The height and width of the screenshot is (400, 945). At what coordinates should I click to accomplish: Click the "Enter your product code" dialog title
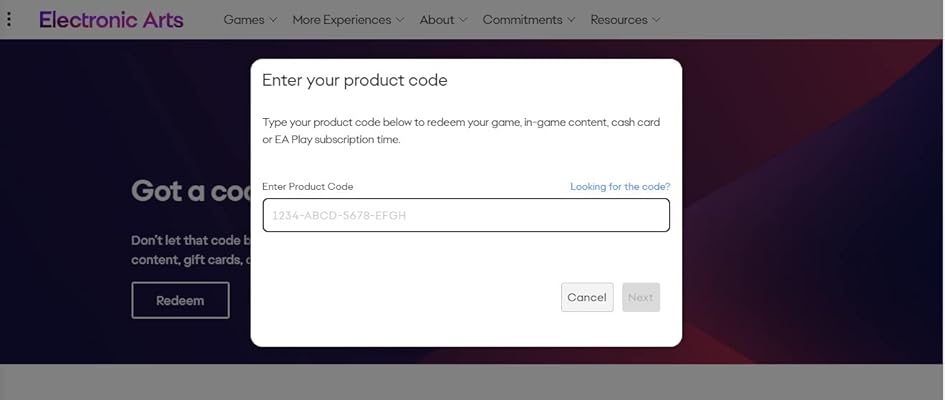(x=354, y=81)
